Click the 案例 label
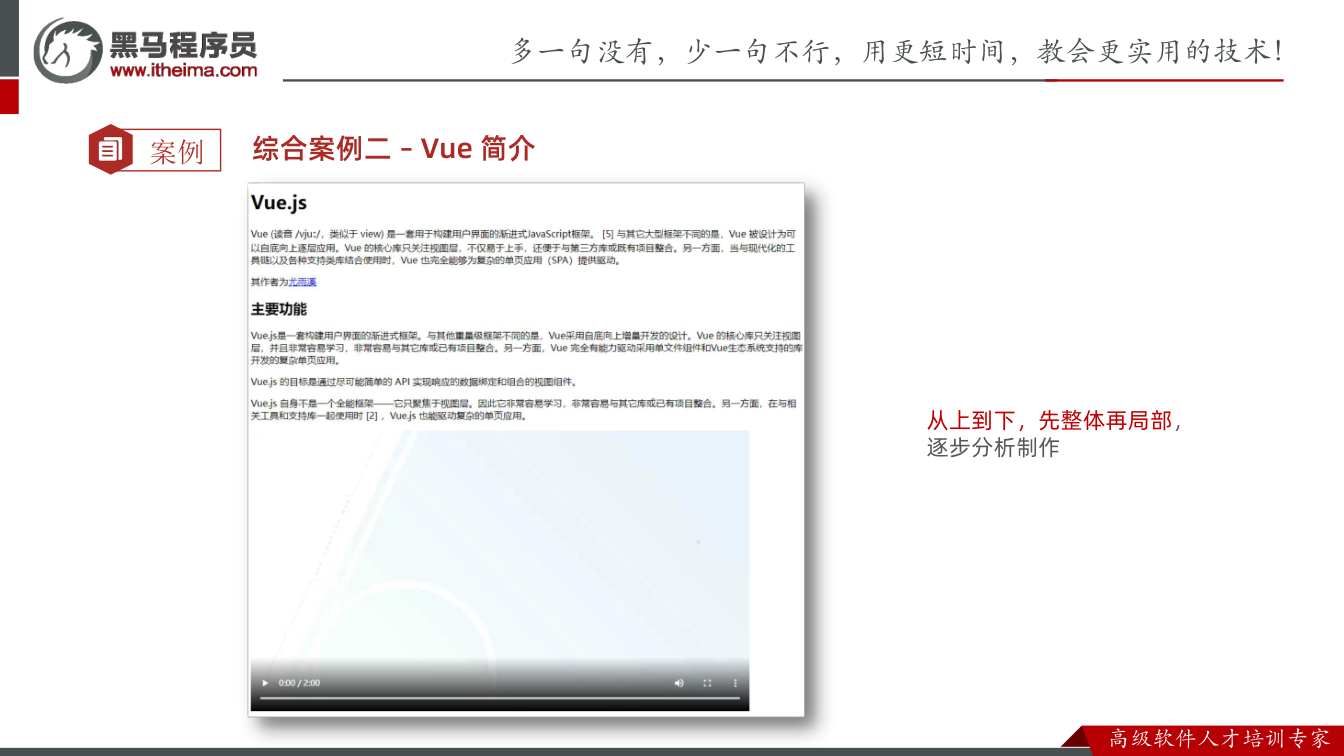This screenshot has width=1344, height=756. tap(177, 152)
